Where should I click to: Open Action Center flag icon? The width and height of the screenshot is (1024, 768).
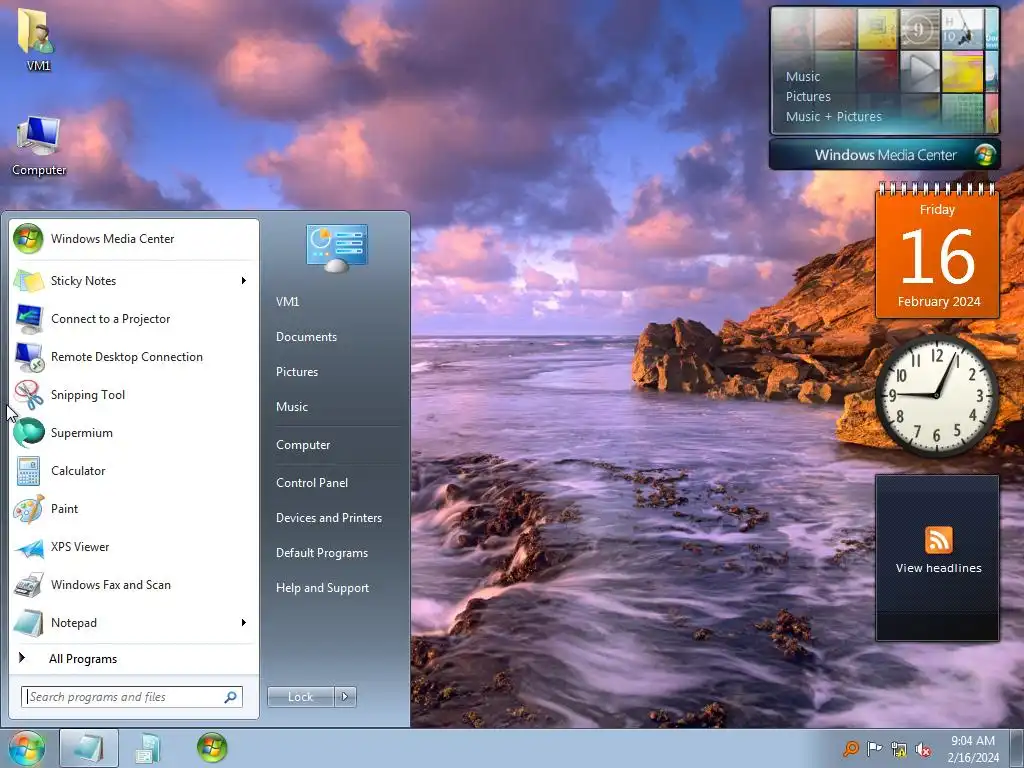point(874,748)
